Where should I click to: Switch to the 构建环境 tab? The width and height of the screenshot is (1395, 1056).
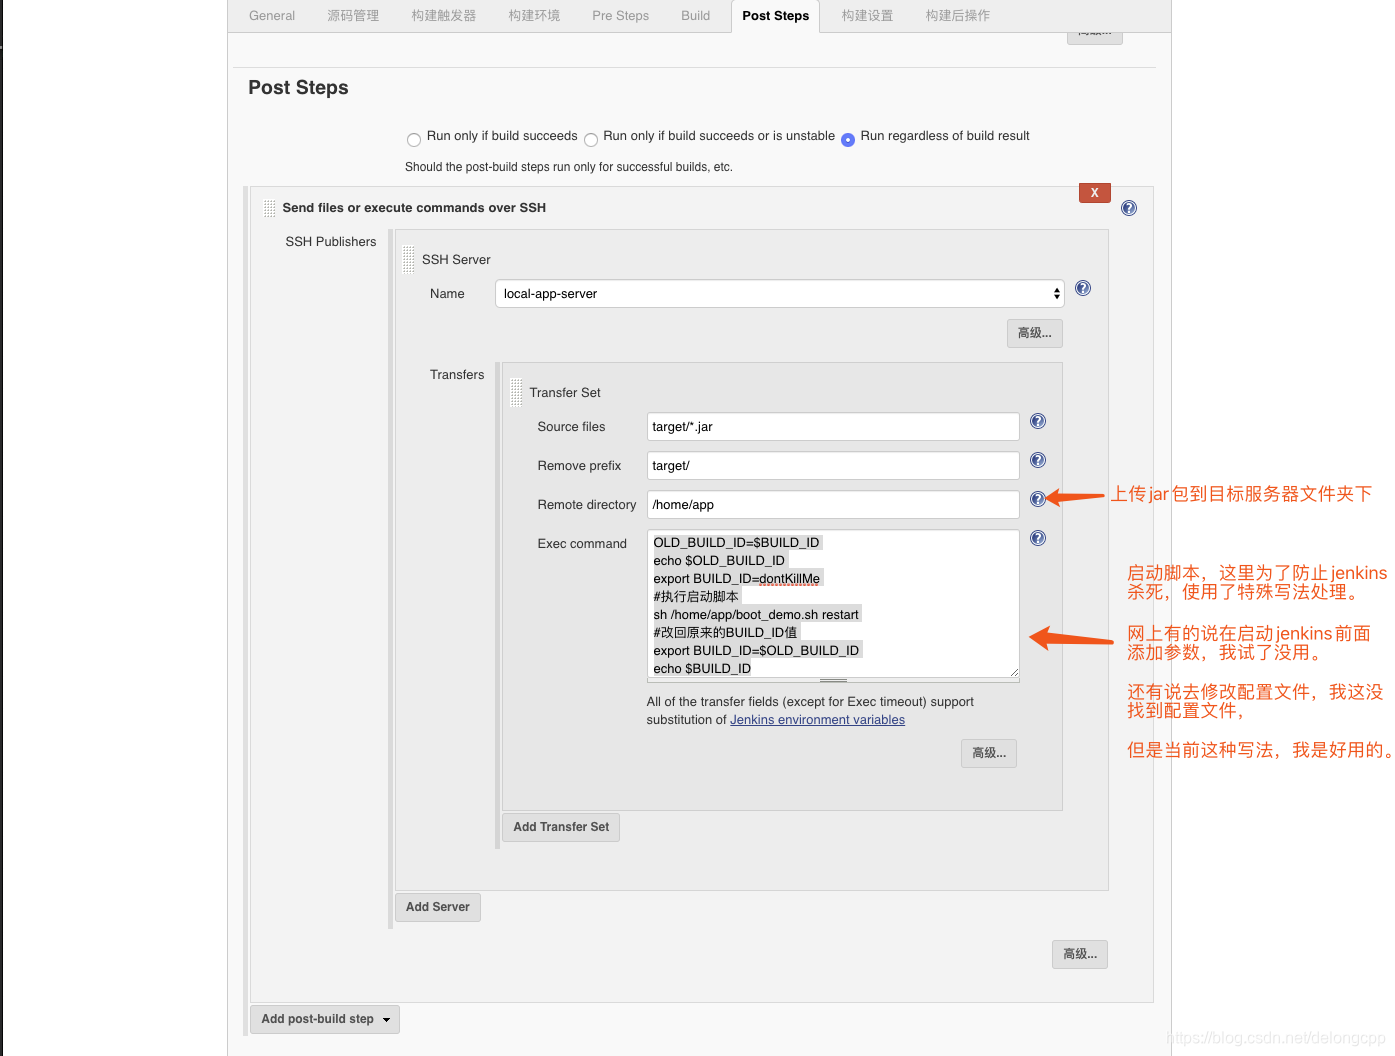534,16
